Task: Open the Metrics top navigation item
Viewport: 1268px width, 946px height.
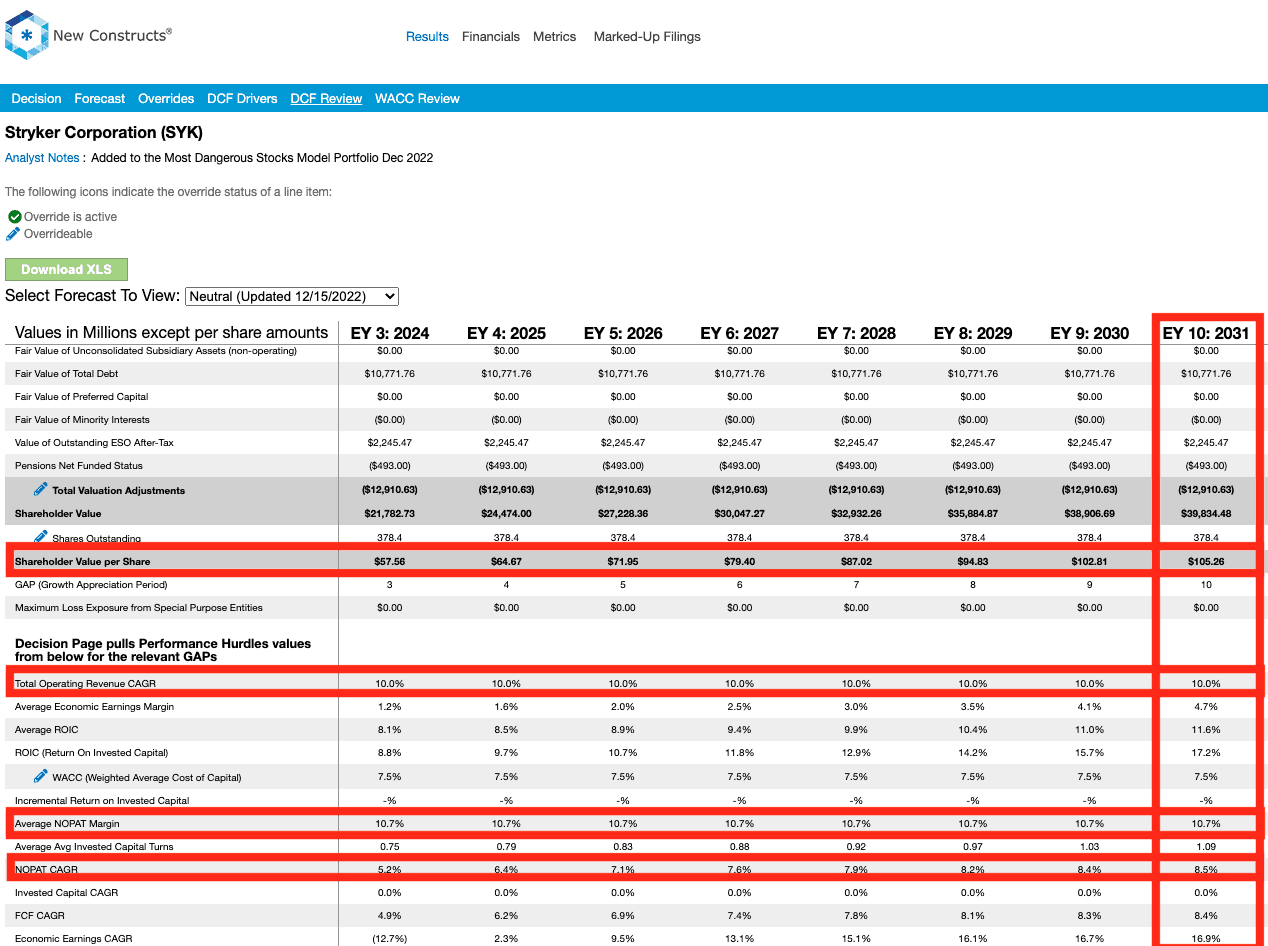Action: click(555, 37)
